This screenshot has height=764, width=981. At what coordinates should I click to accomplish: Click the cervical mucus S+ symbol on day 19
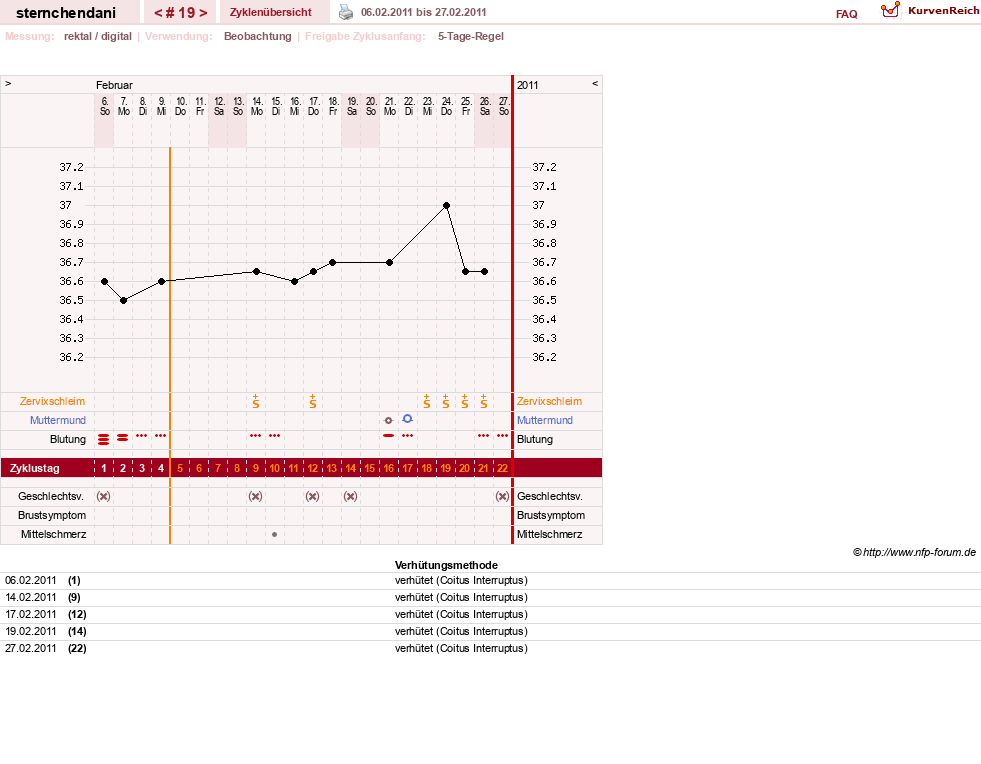pos(445,401)
